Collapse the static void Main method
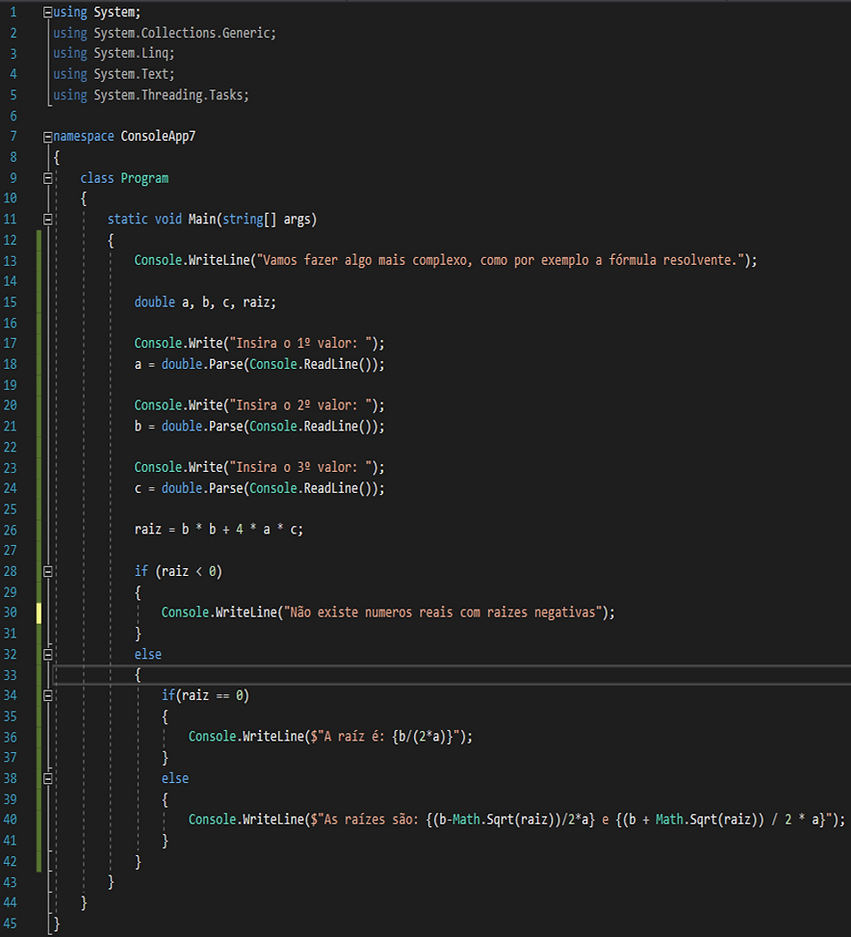This screenshot has width=851, height=937. click(48, 219)
